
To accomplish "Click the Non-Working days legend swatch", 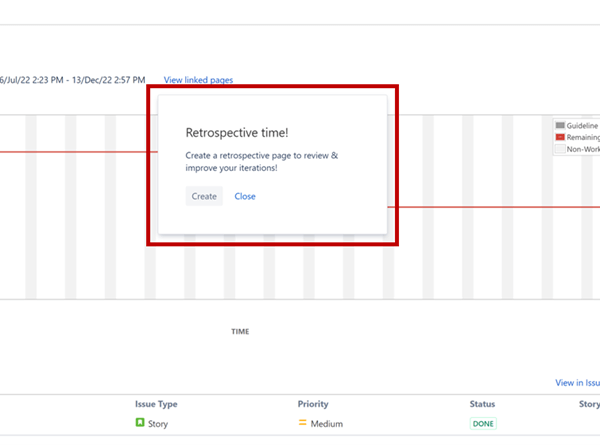I will point(560,149).
